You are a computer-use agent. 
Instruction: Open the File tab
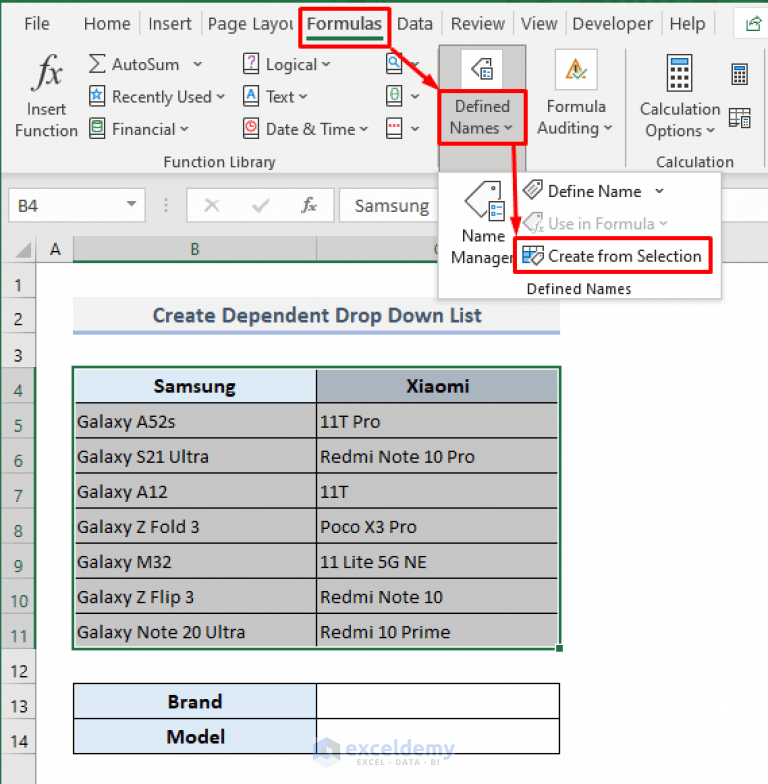tap(37, 24)
